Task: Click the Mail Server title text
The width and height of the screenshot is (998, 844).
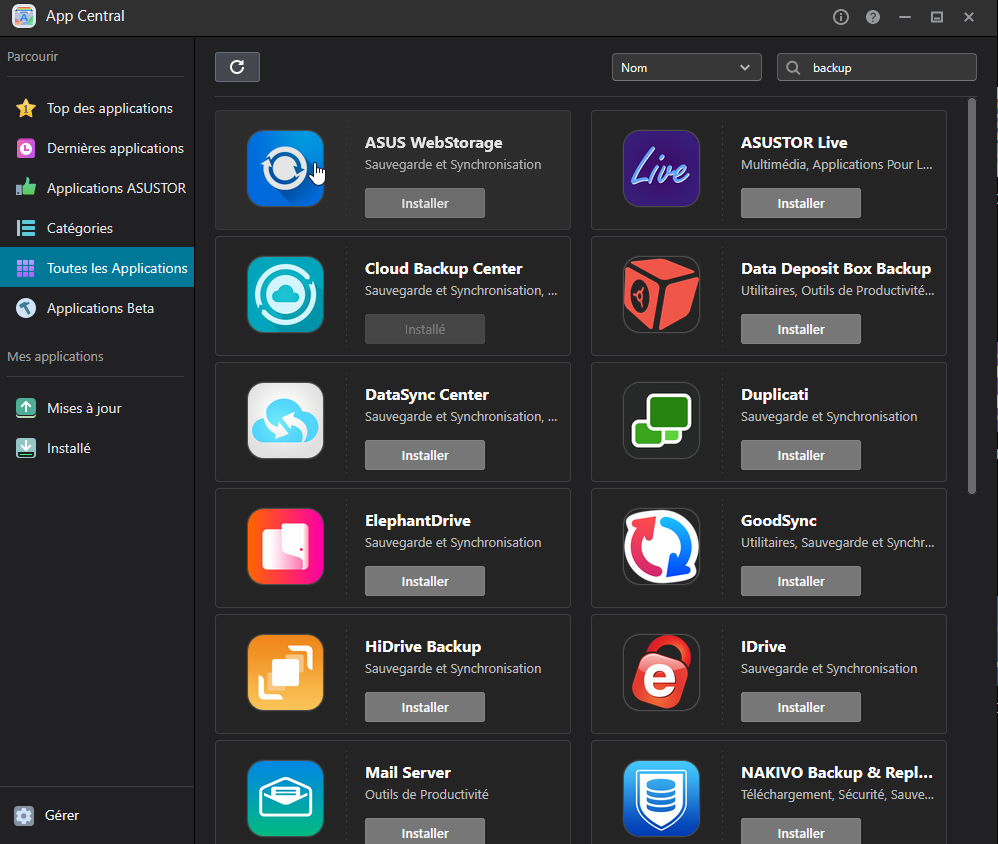Action: [408, 773]
